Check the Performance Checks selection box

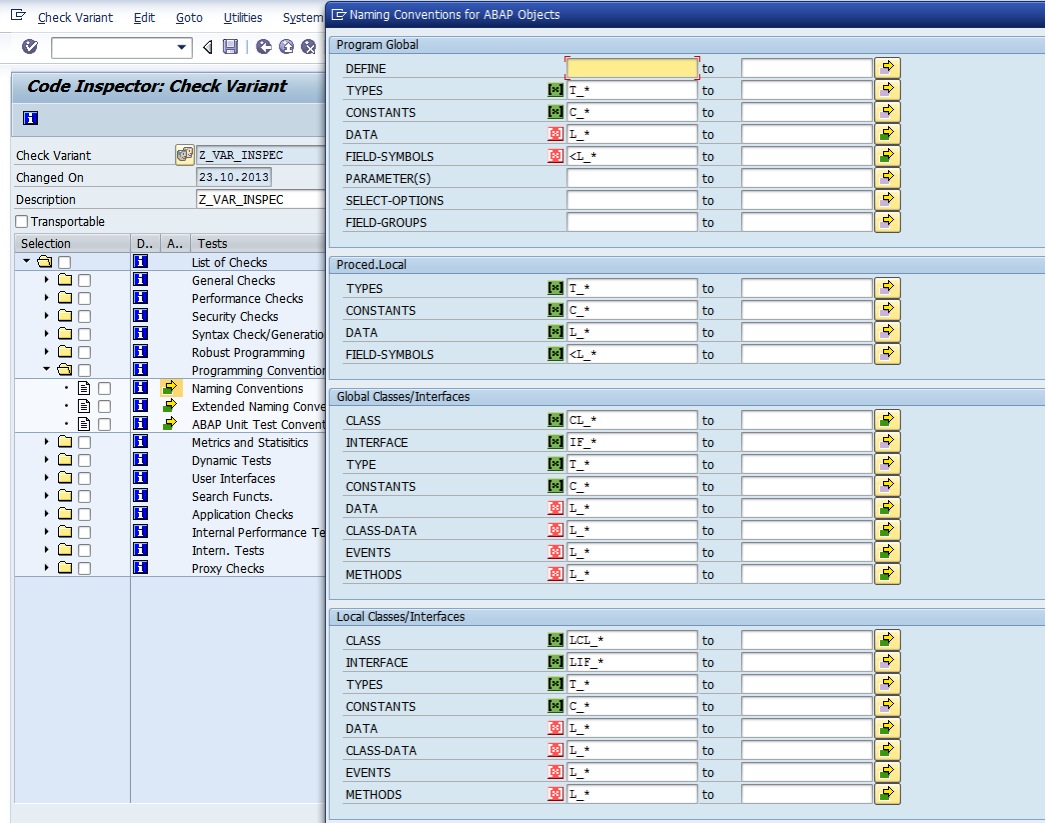click(84, 298)
